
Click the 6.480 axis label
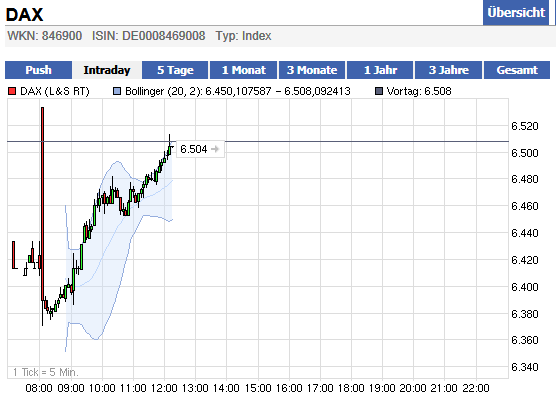coord(525,179)
